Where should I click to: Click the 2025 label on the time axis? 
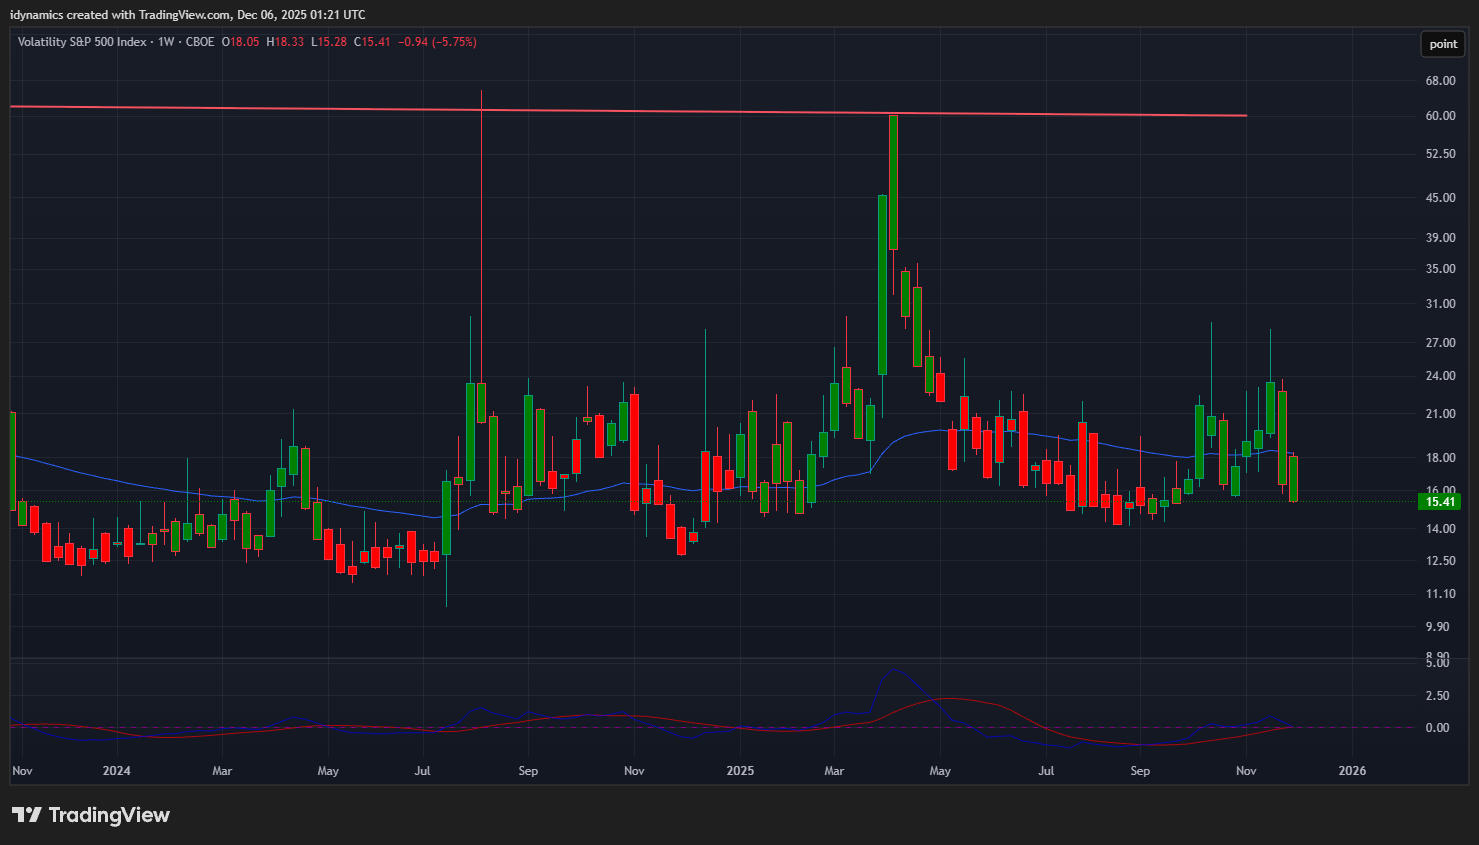click(740, 771)
